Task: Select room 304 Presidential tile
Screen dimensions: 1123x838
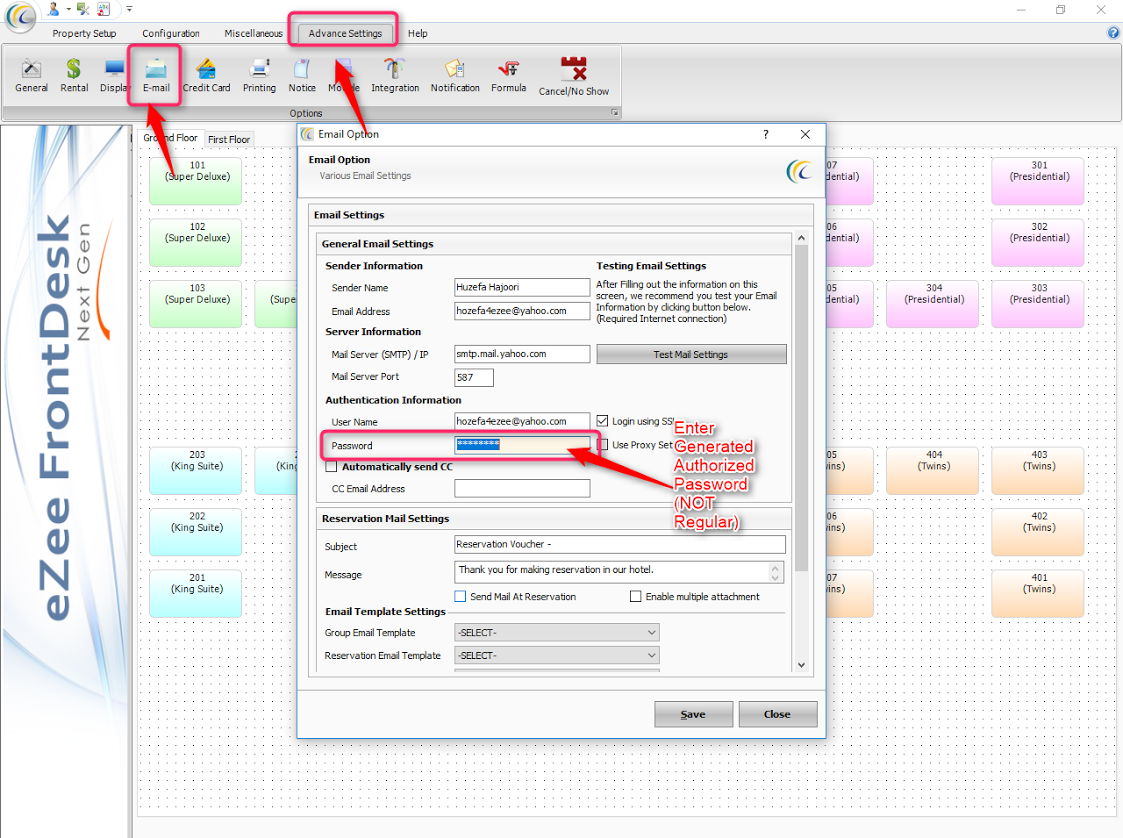Action: click(932, 304)
